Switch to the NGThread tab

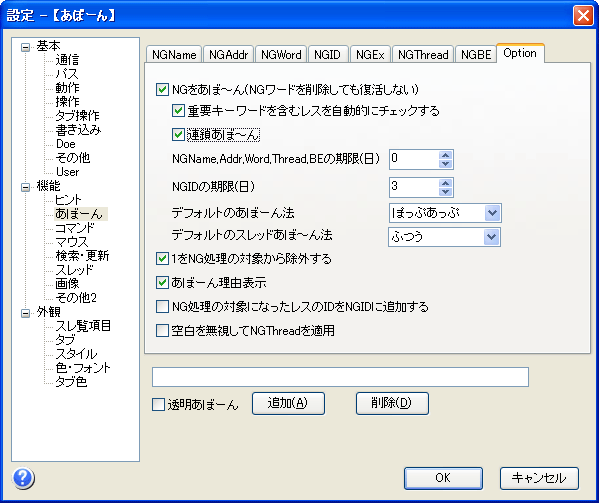(x=423, y=55)
